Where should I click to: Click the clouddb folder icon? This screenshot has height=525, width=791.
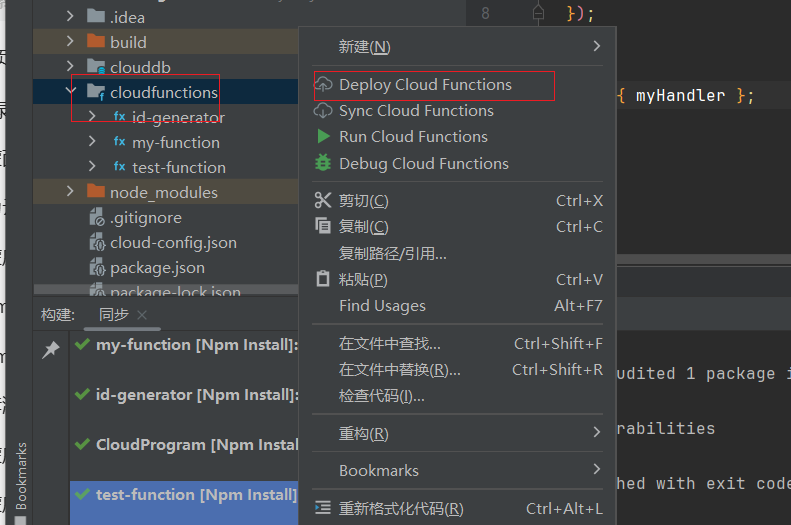coord(95,67)
